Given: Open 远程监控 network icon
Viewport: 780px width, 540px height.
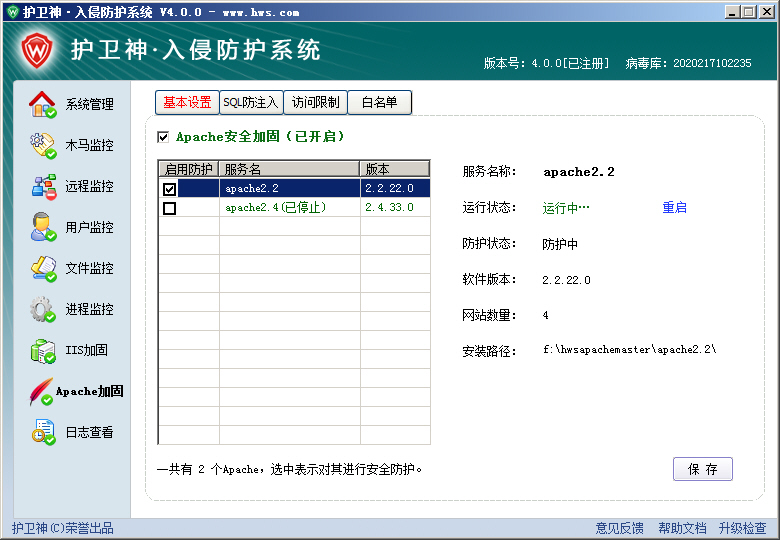Looking at the screenshot, I should point(44,186).
